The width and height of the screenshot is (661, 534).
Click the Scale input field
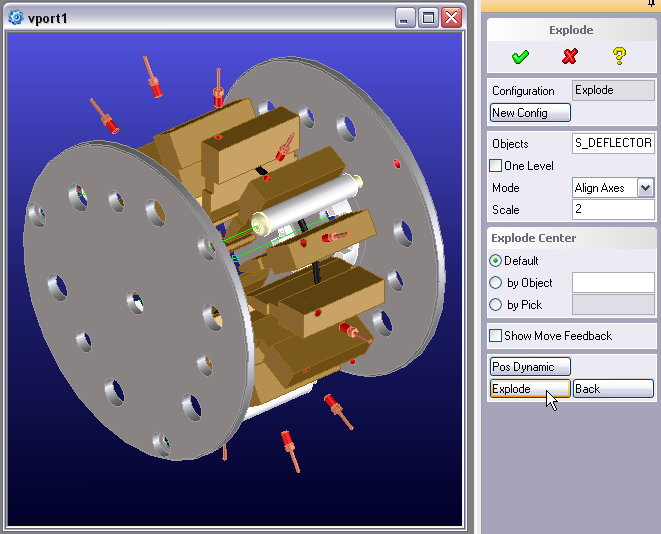[612, 210]
